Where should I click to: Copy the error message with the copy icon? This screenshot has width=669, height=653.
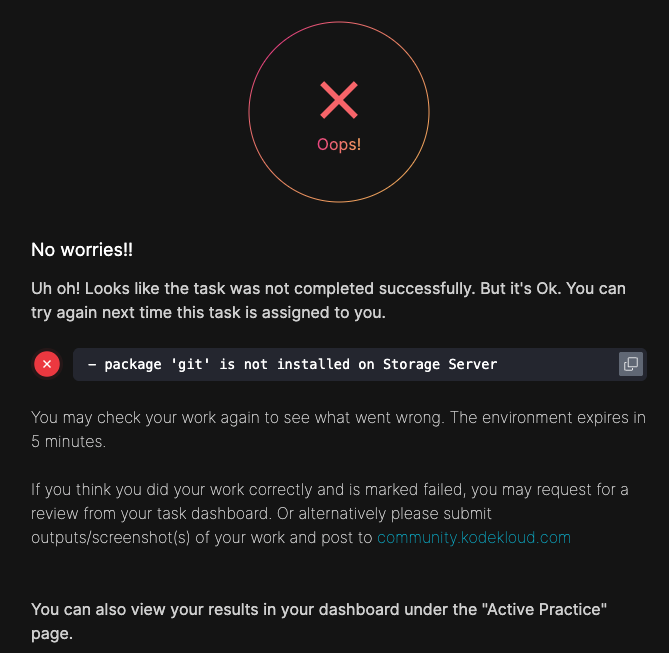pyautogui.click(x=630, y=364)
